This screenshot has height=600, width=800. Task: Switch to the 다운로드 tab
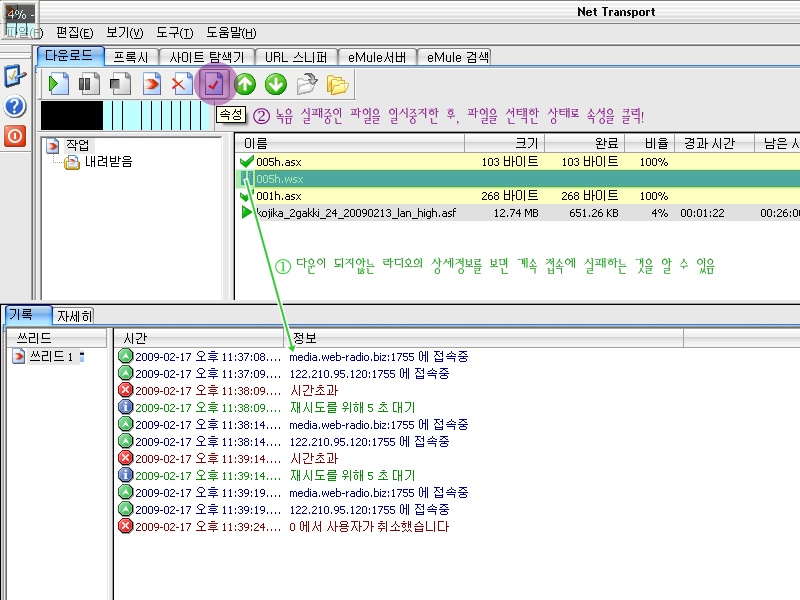[70, 56]
